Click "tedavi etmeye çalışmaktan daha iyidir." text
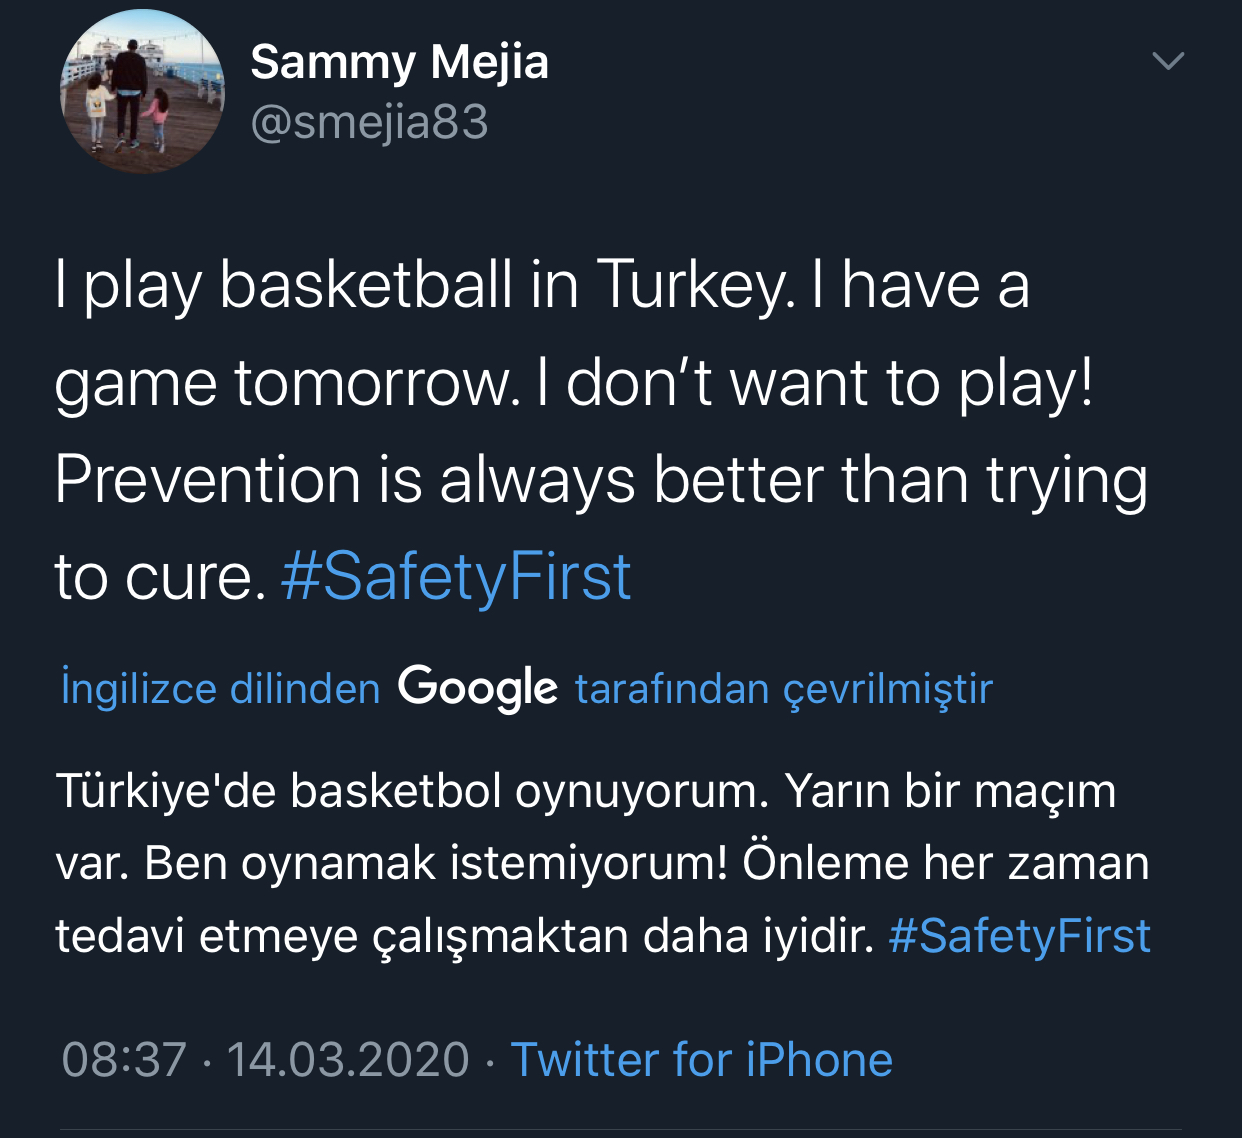1242x1138 pixels. [465, 936]
